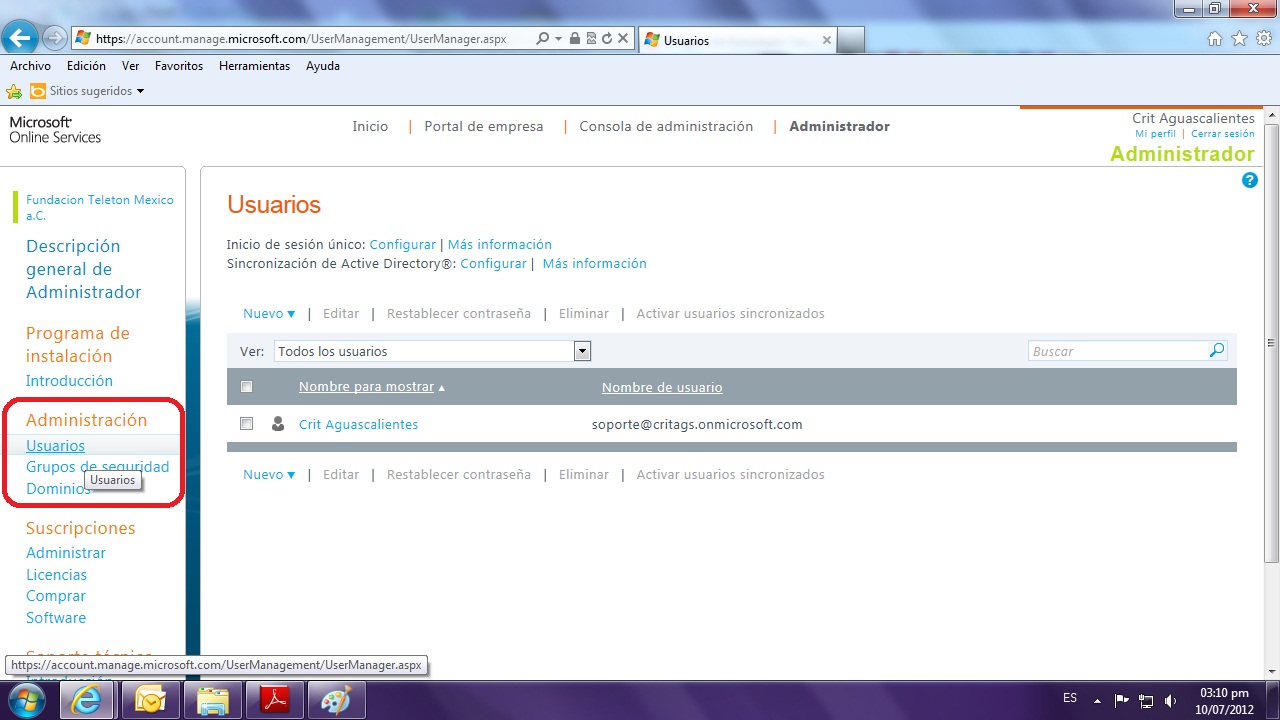The image size is (1280, 720).
Task: Select the Administrador navigation tab
Action: [839, 126]
